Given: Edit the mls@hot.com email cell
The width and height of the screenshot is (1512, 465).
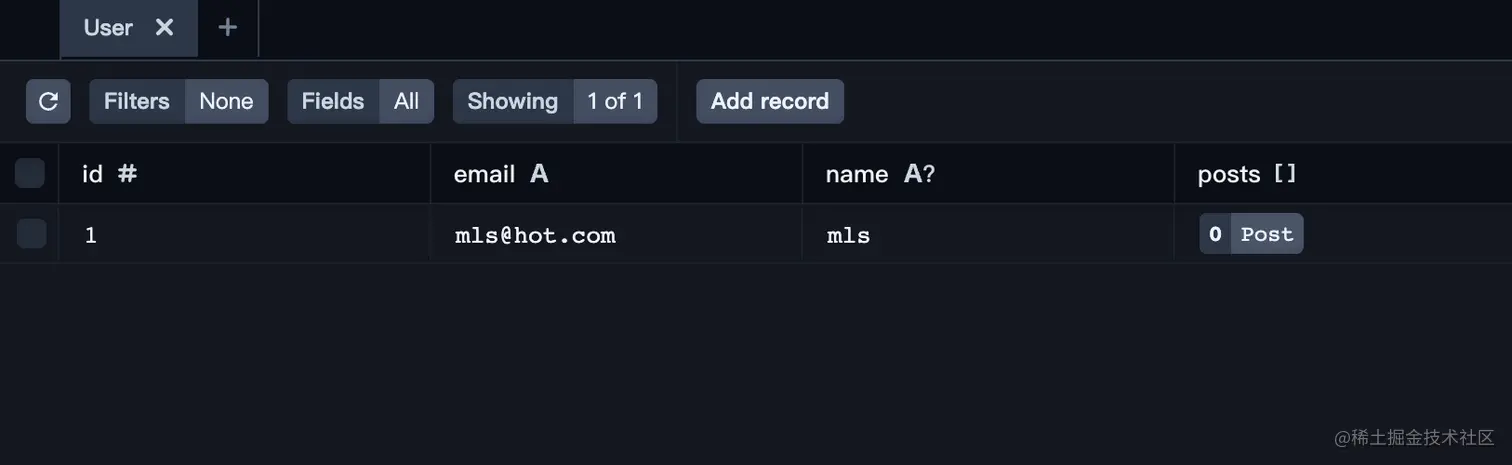Looking at the screenshot, I should pos(535,236).
